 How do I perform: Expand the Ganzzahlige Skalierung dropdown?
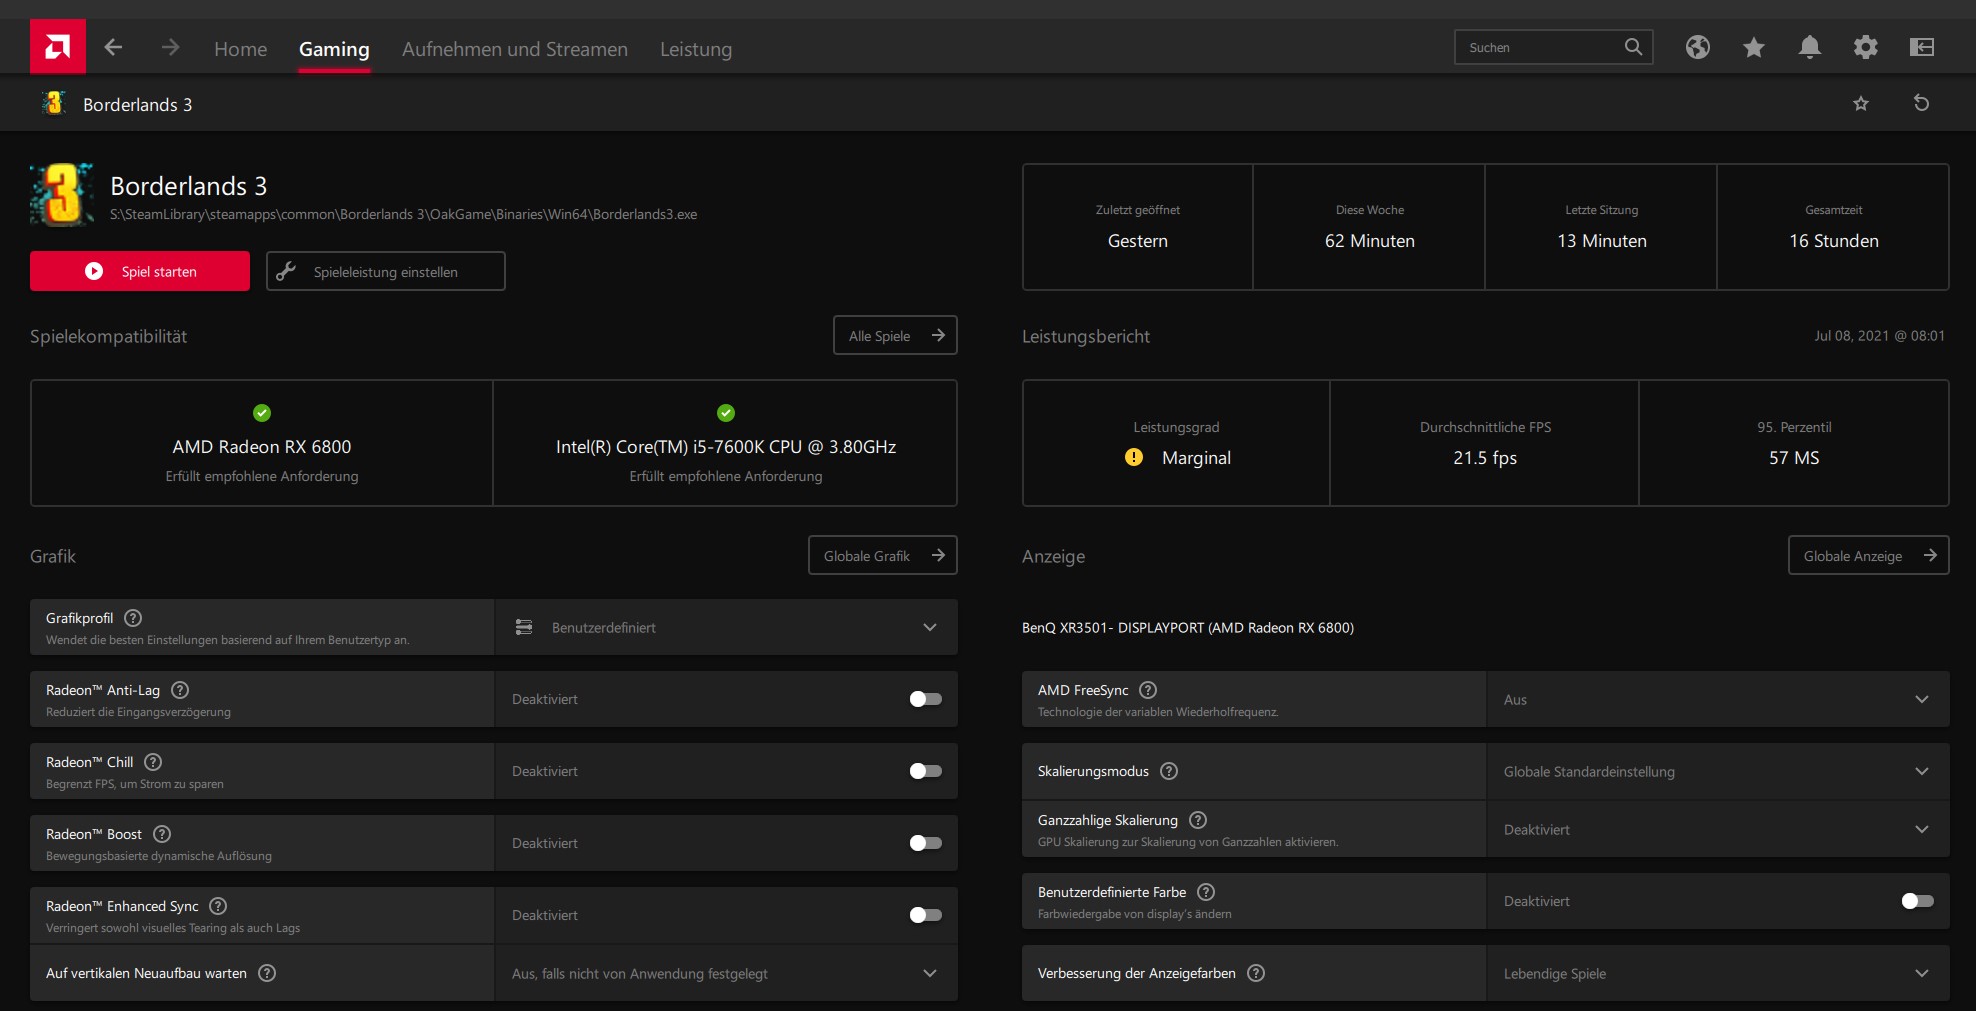pos(1718,829)
